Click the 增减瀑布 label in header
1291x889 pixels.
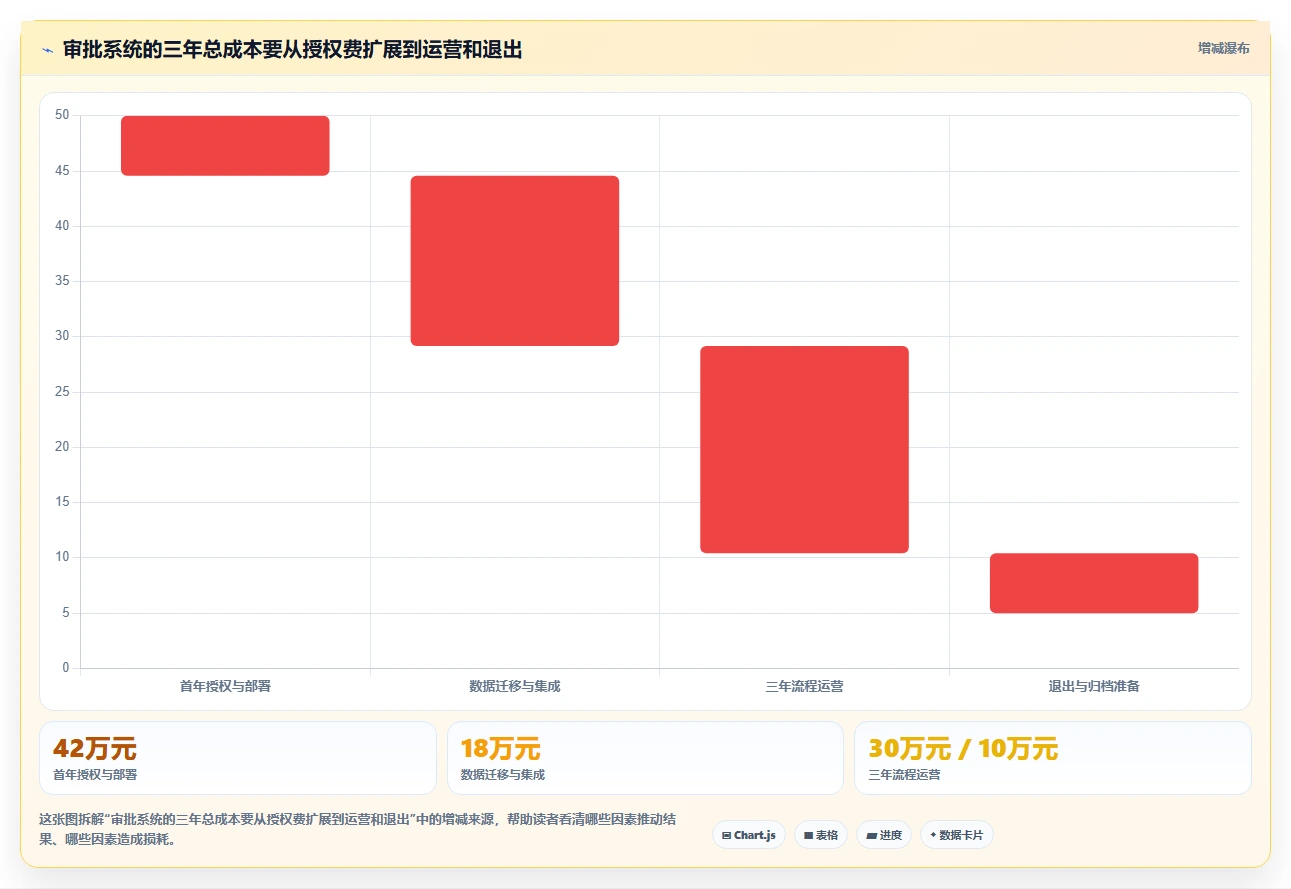(x=1224, y=48)
